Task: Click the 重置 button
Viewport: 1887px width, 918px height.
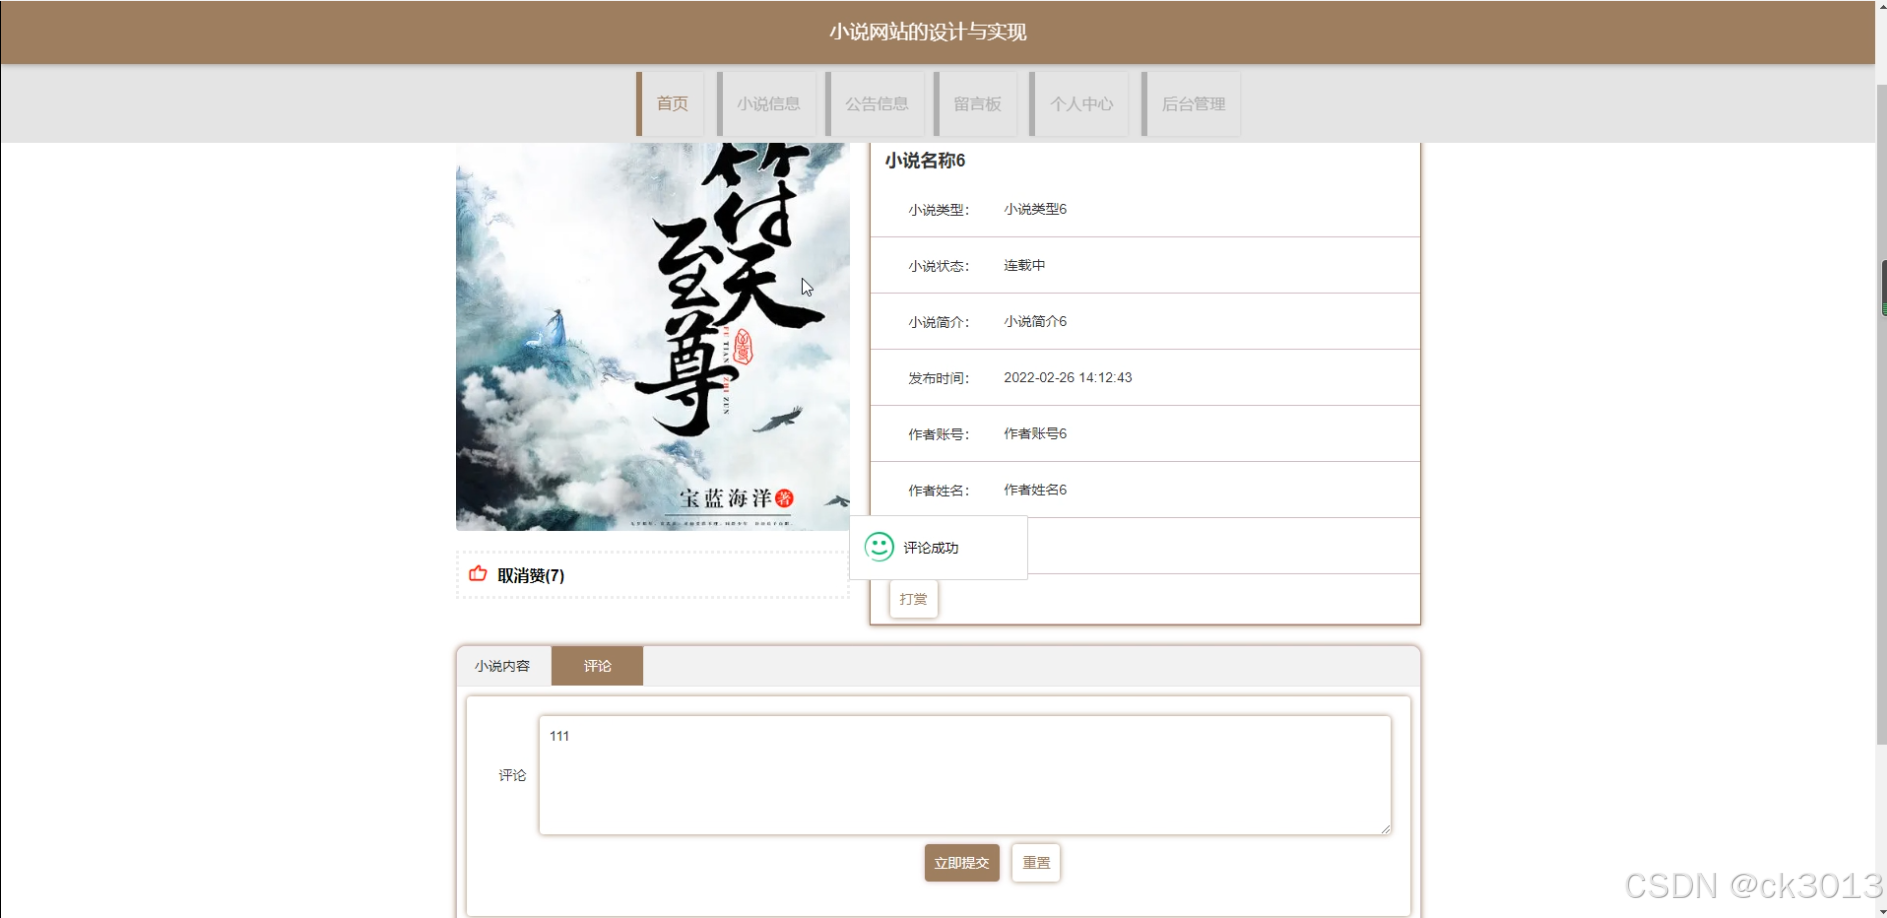Action: pos(1036,863)
